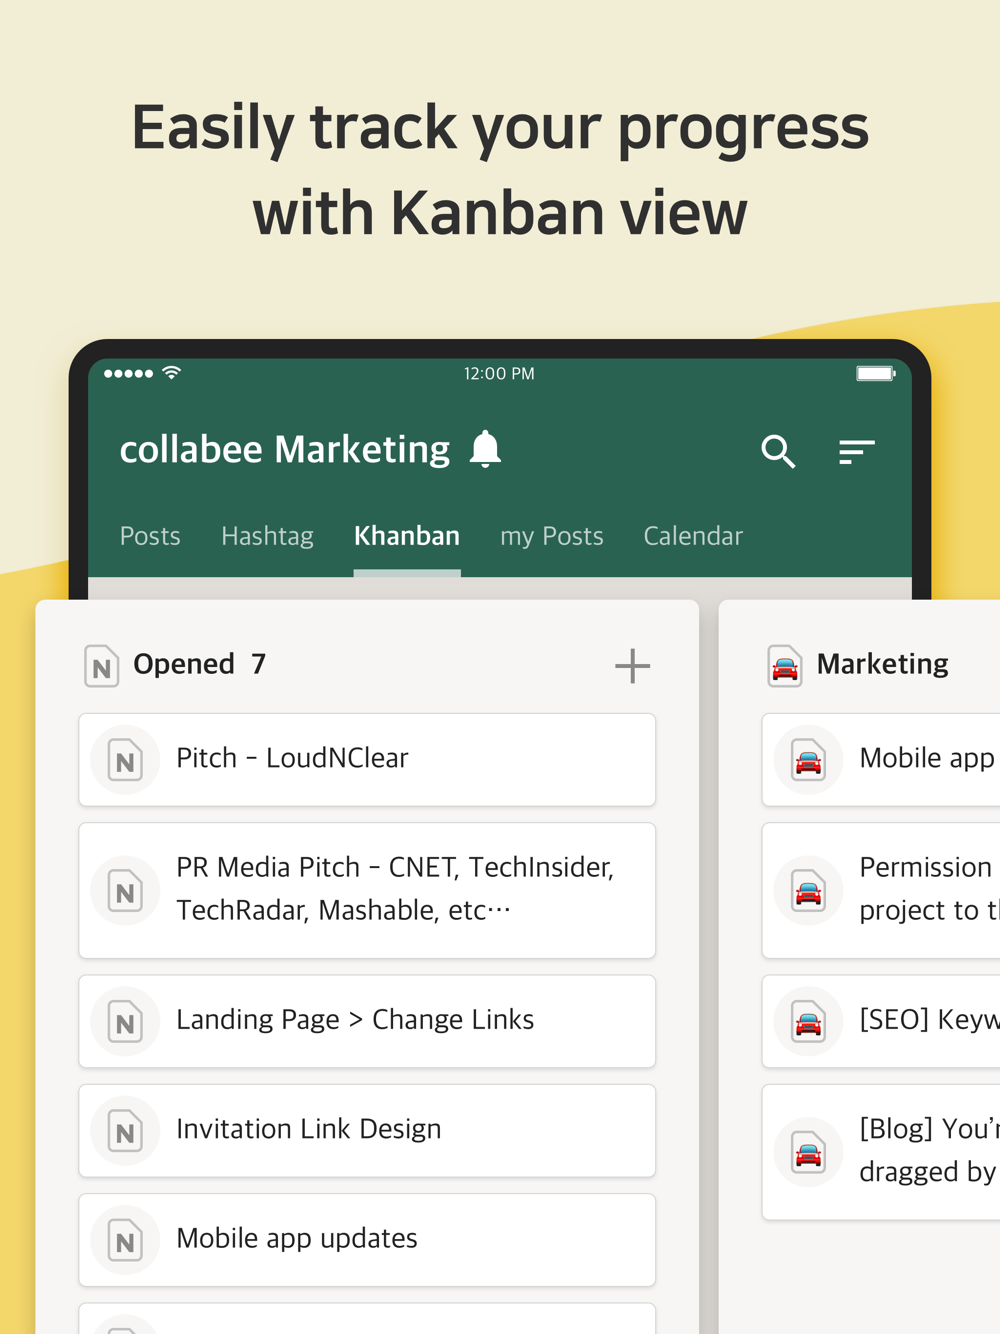This screenshot has height=1334, width=1000.
Task: Open the Invitation Link Design card
Action: [x=367, y=1131]
